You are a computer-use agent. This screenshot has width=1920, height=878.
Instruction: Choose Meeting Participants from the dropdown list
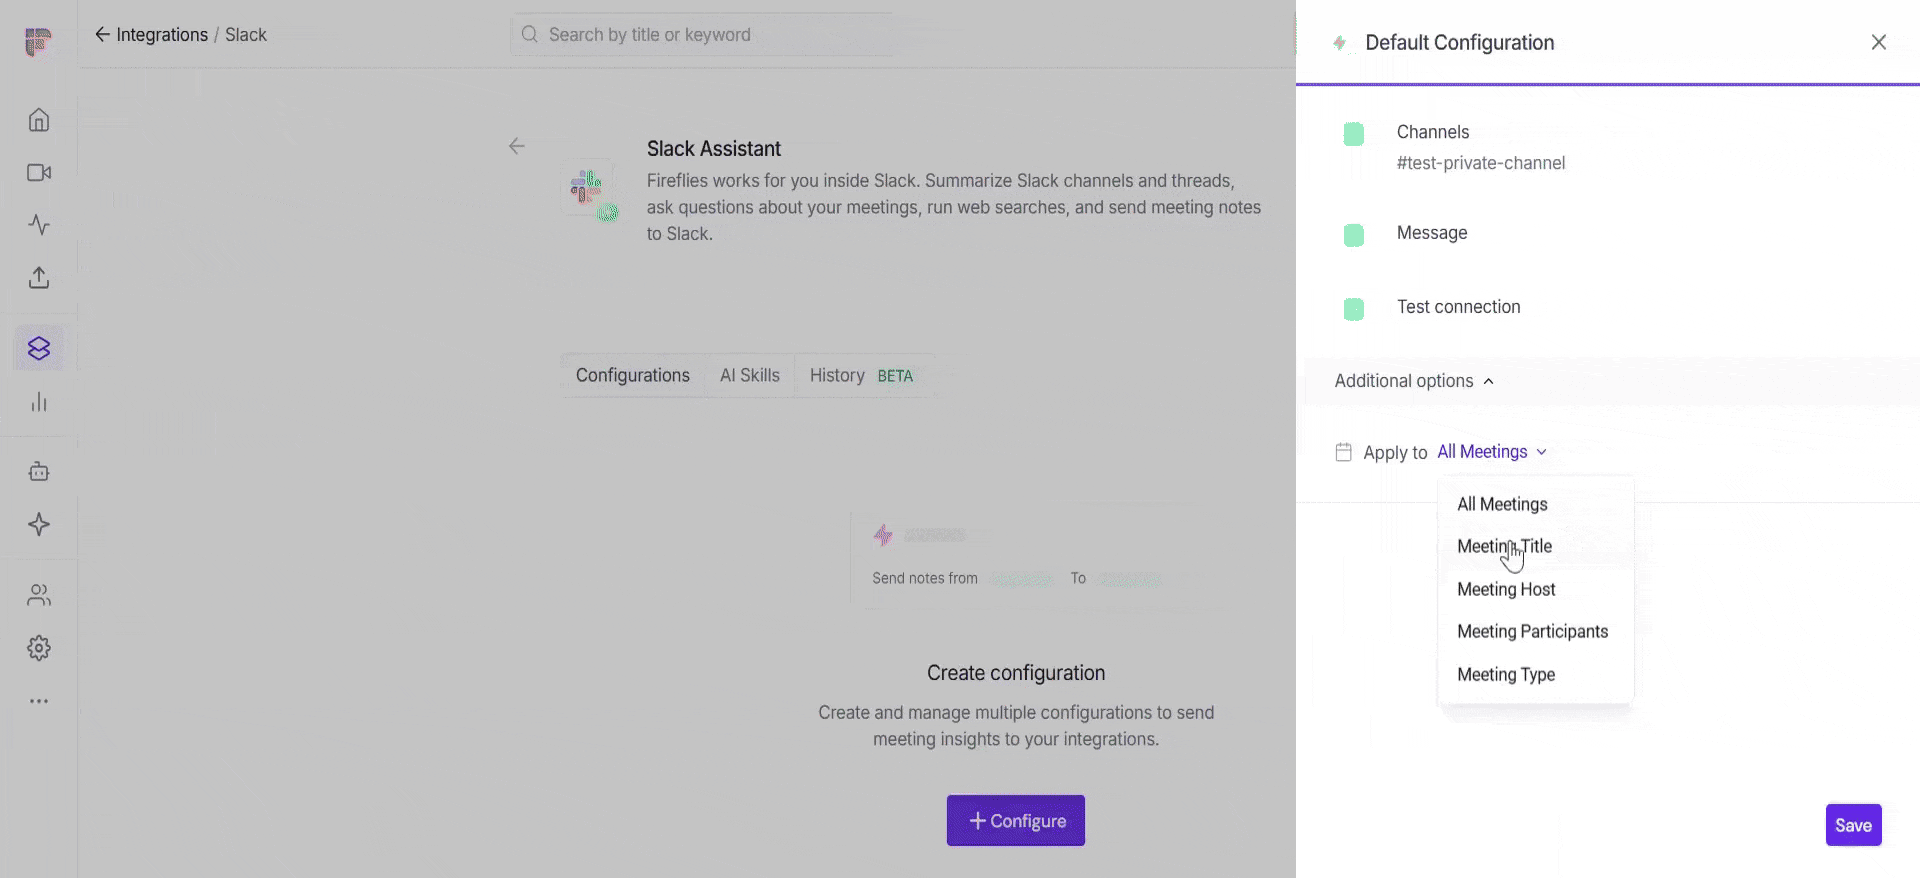tap(1532, 631)
